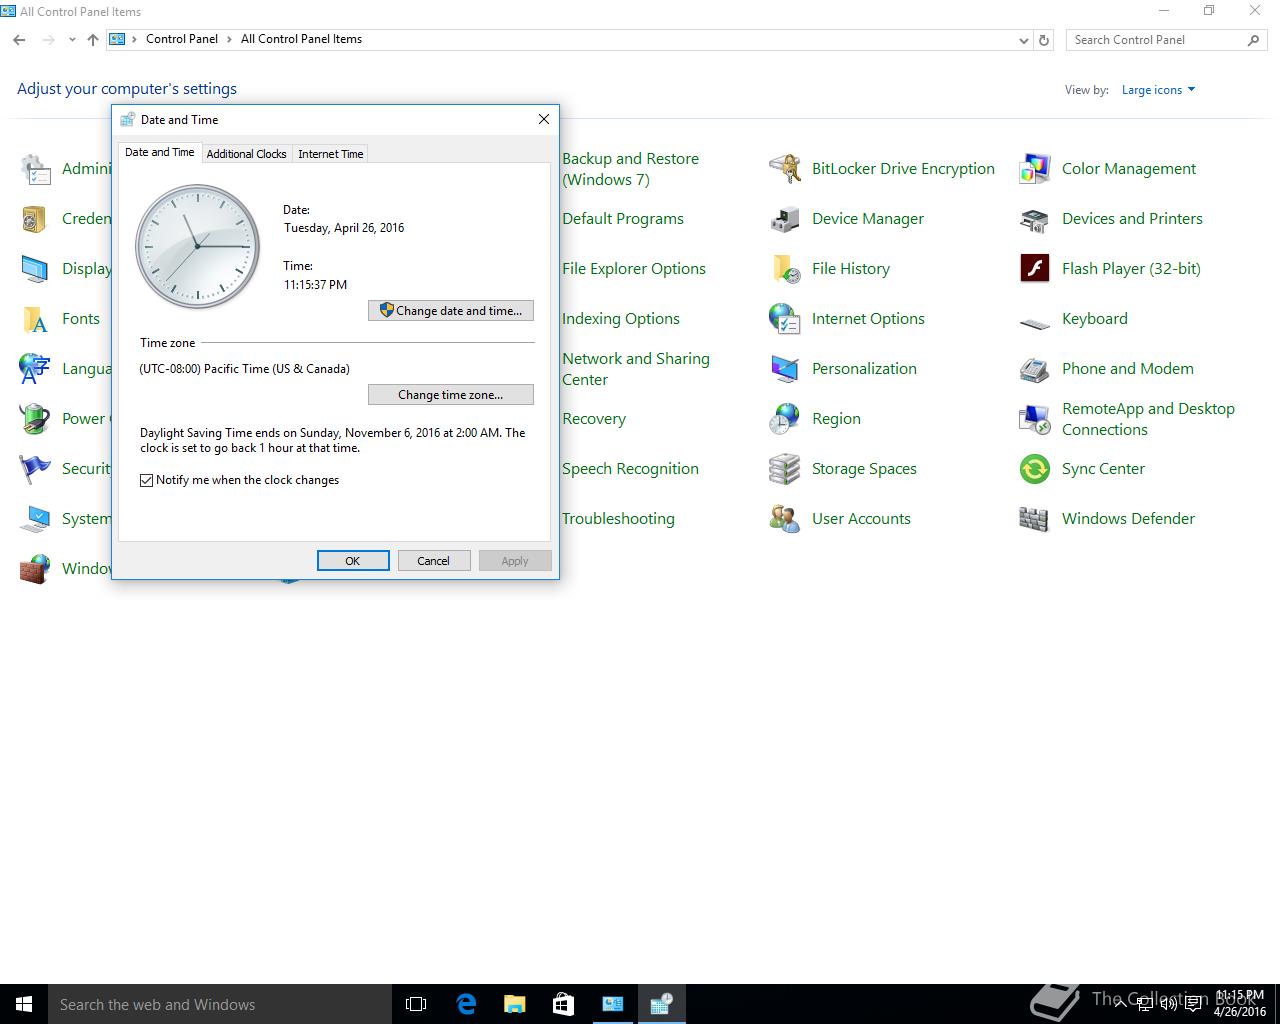Open the Region globe icon
Screen dimensions: 1280x1024
[x=785, y=419]
